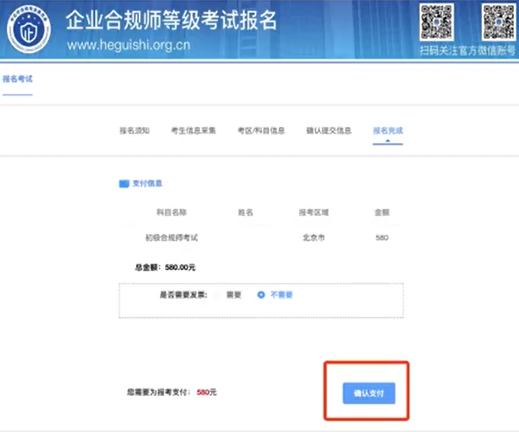This screenshot has height=432, width=519.
Task: Click the 确认支付 button
Action: click(369, 393)
